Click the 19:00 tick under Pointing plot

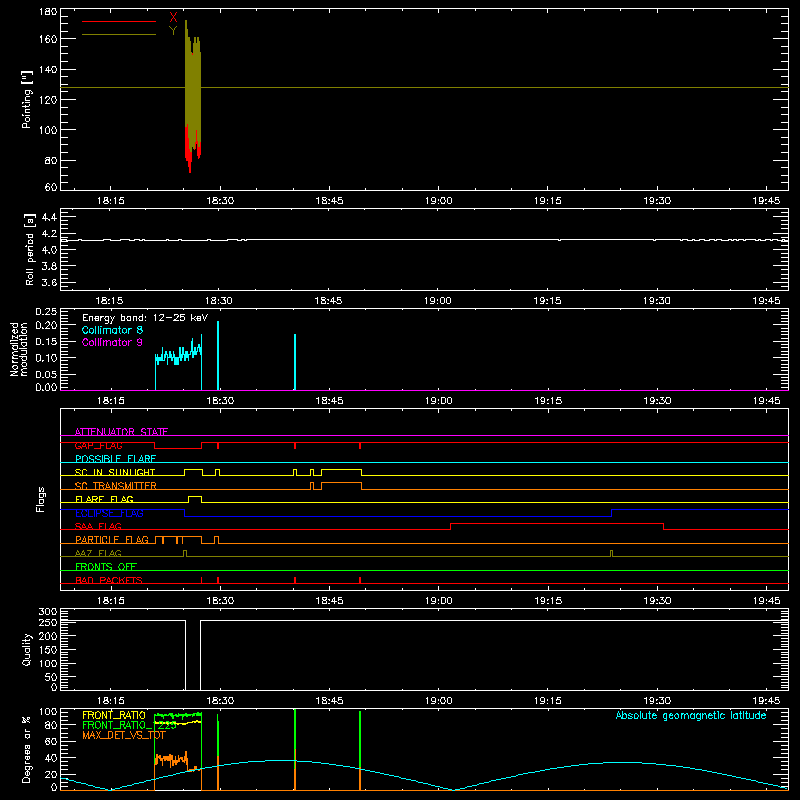coord(439,201)
